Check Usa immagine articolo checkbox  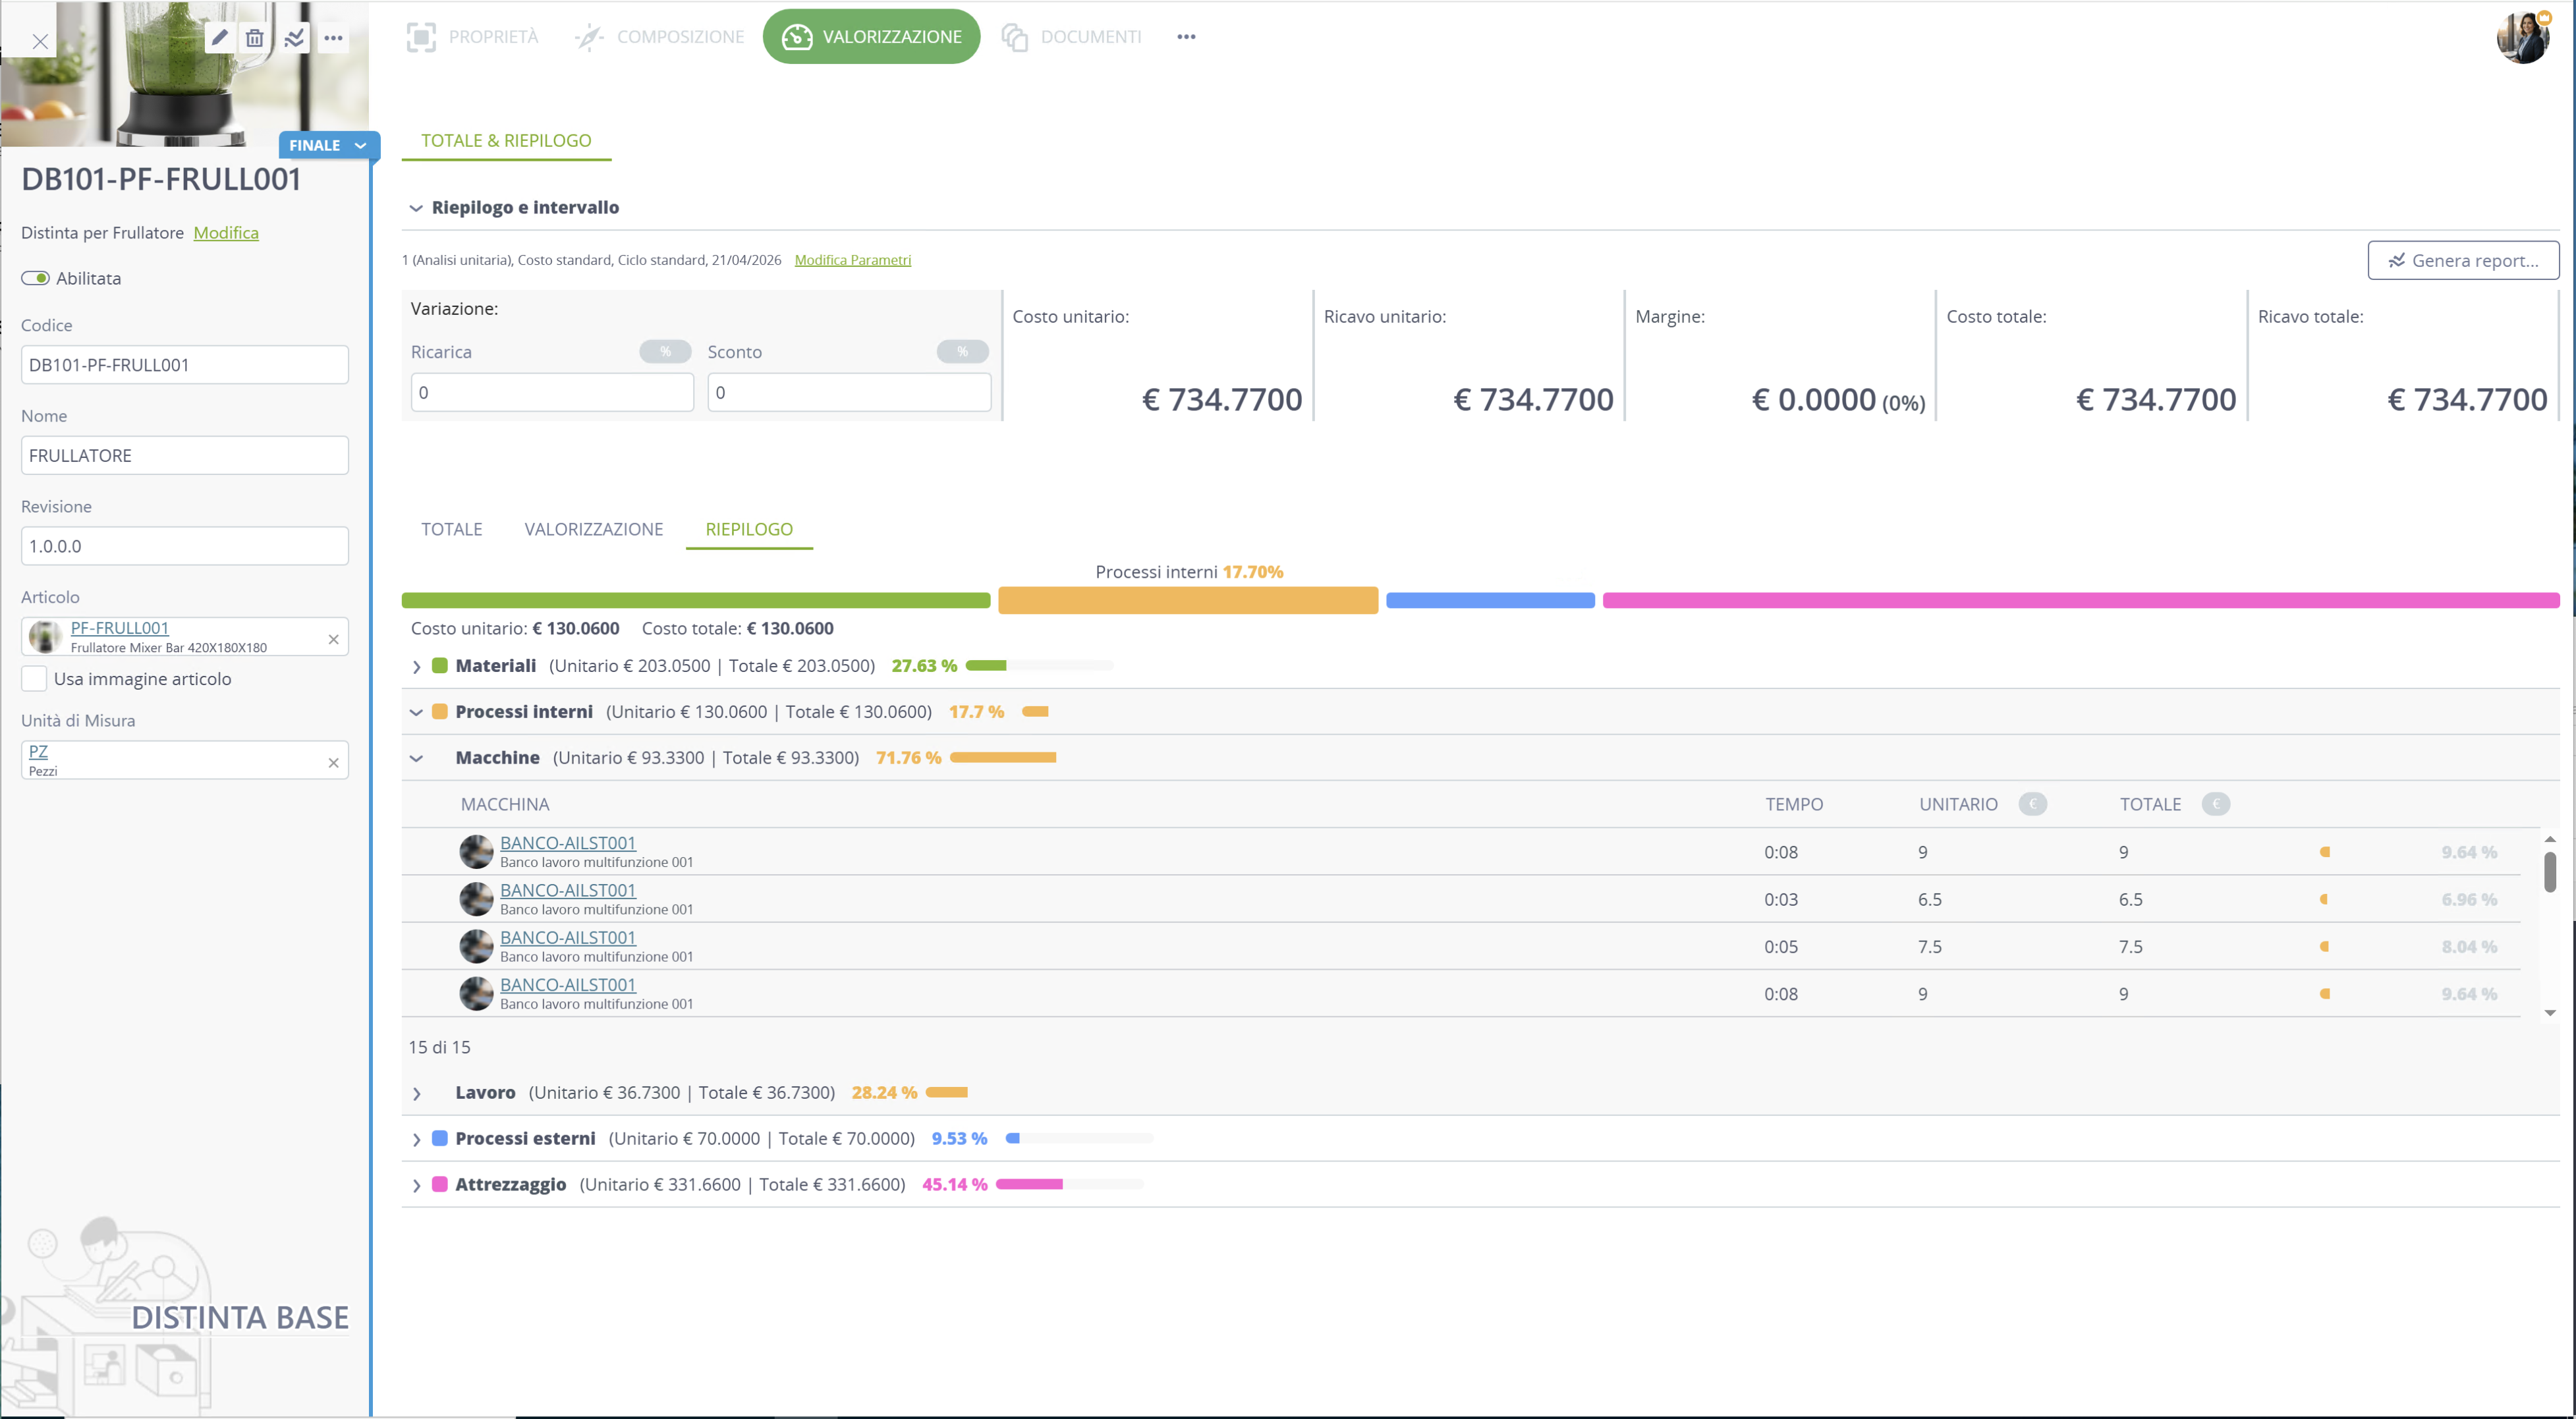34,679
